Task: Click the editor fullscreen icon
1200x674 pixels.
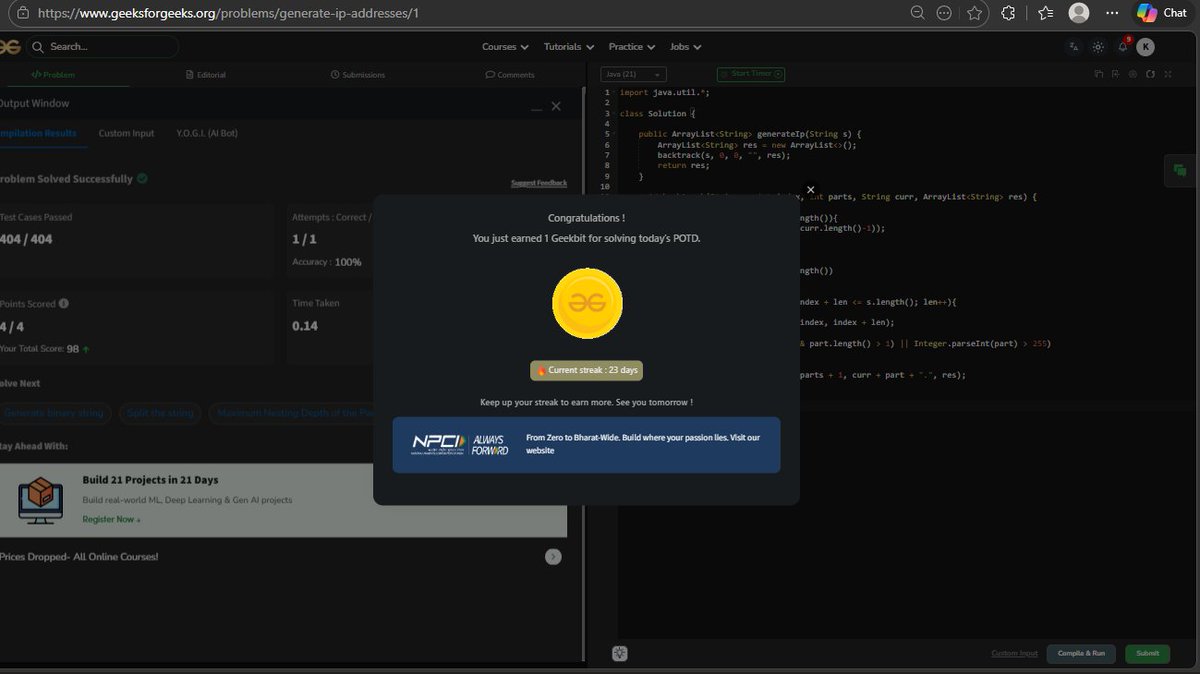Action: [x=1167, y=74]
